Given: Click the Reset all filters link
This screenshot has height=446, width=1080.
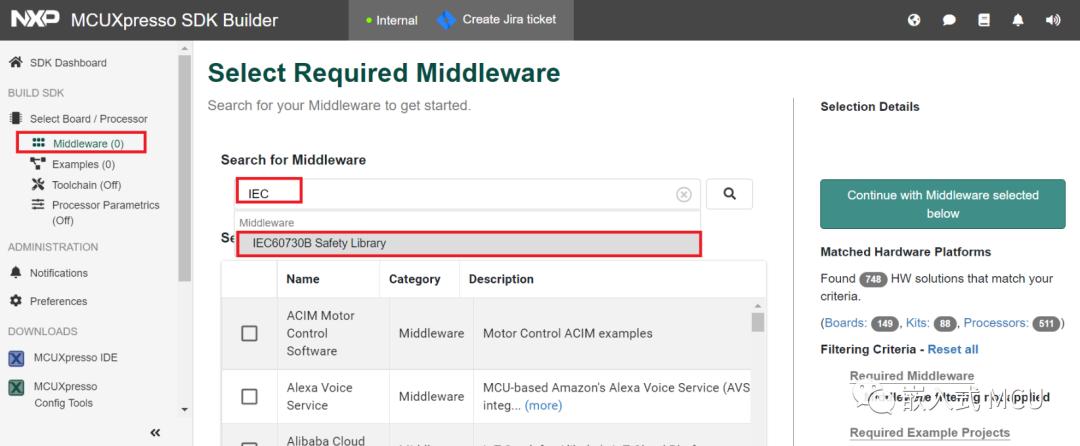Looking at the screenshot, I should tap(953, 349).
